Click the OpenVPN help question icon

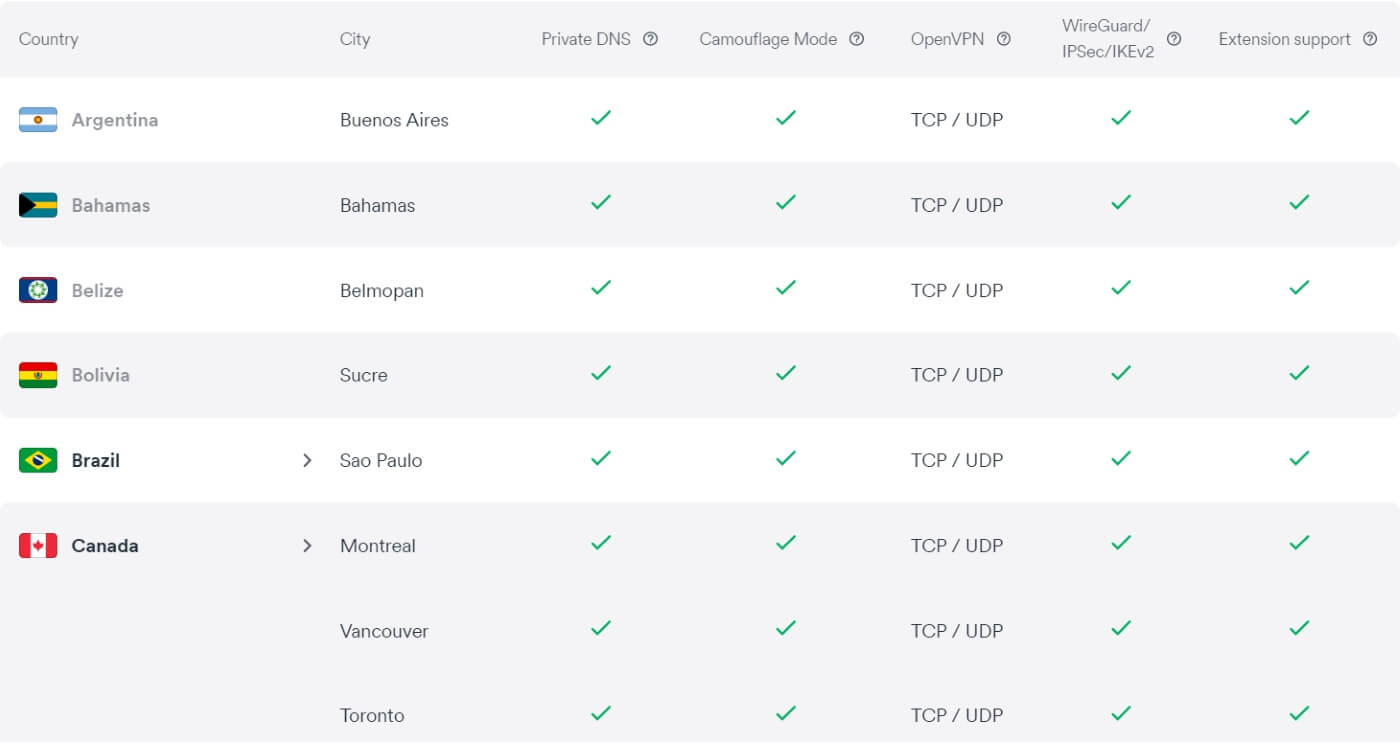click(1003, 39)
